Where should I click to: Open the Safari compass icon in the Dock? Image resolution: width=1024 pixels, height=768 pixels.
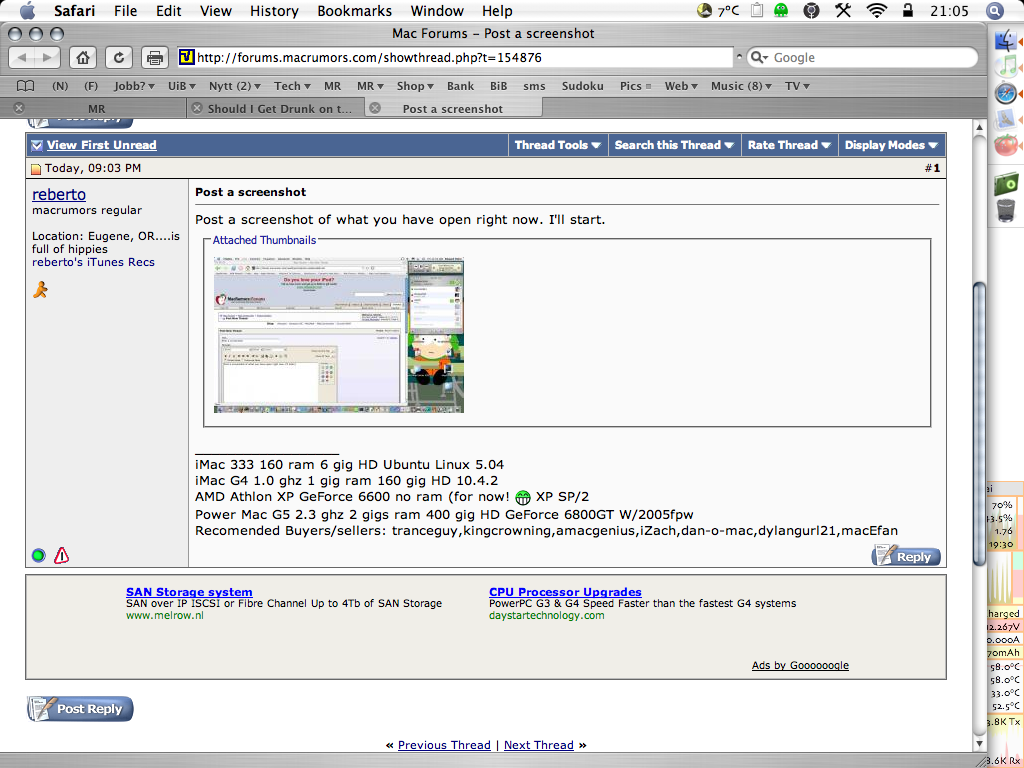(x=1006, y=93)
